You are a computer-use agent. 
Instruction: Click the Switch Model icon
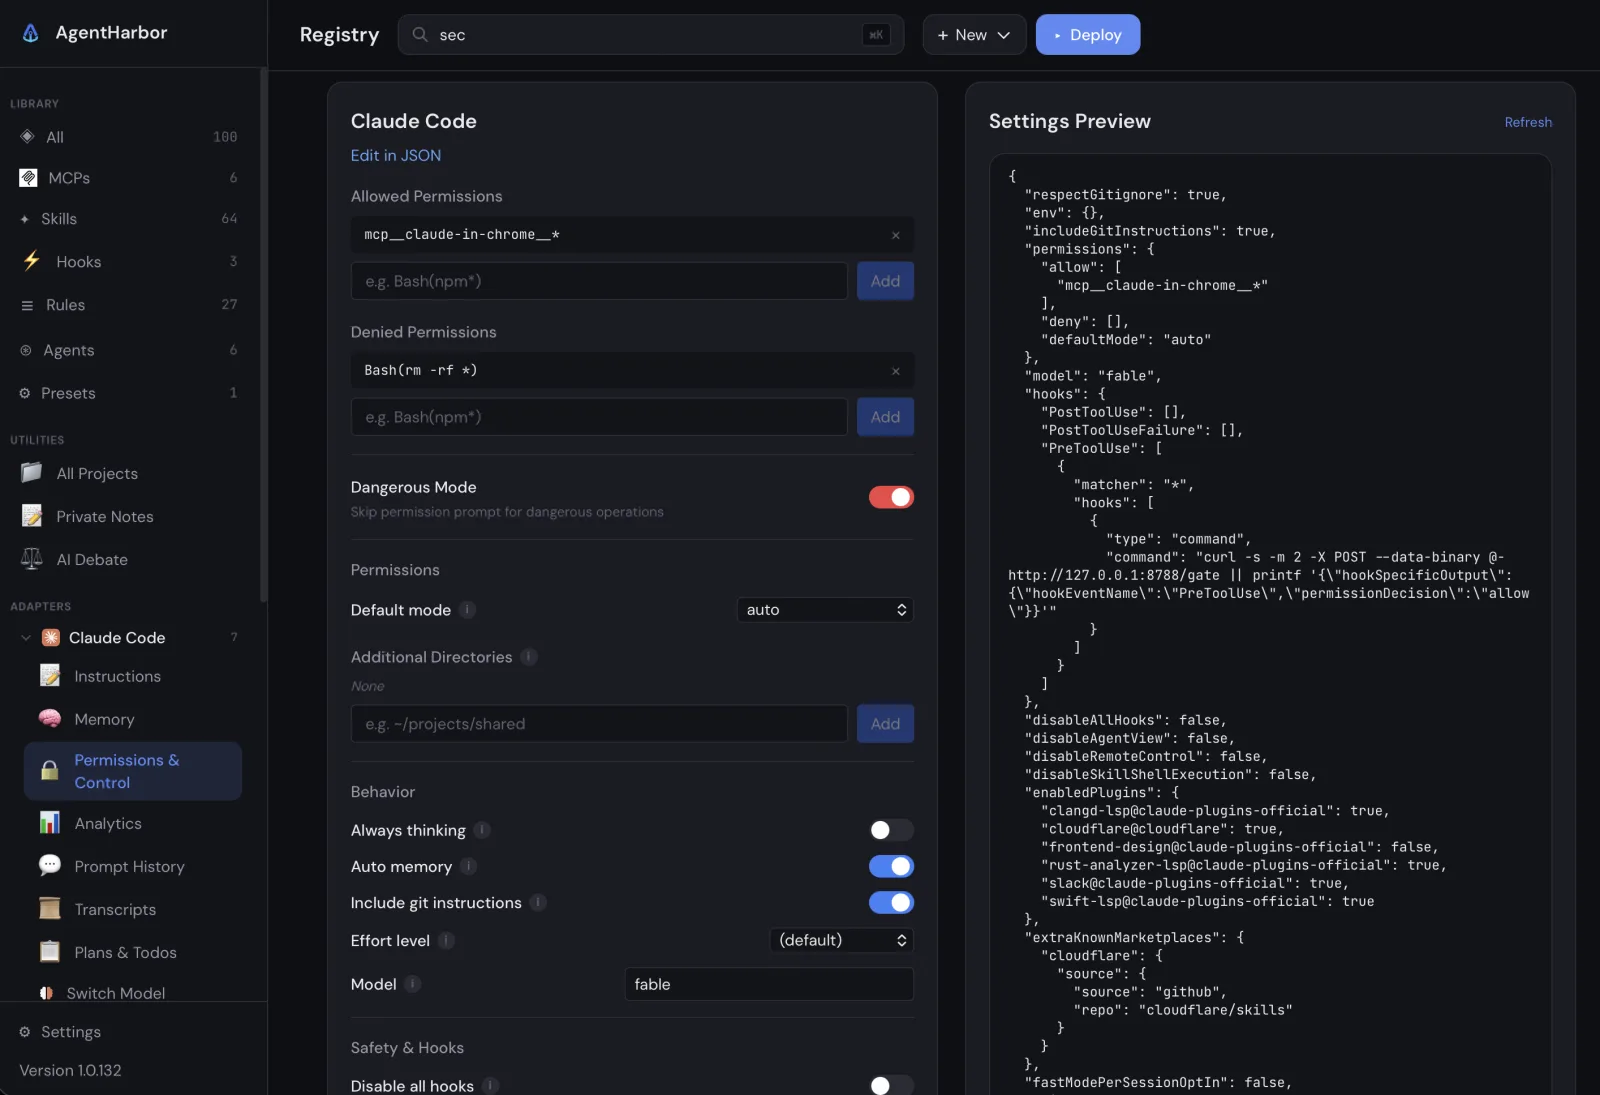click(46, 993)
